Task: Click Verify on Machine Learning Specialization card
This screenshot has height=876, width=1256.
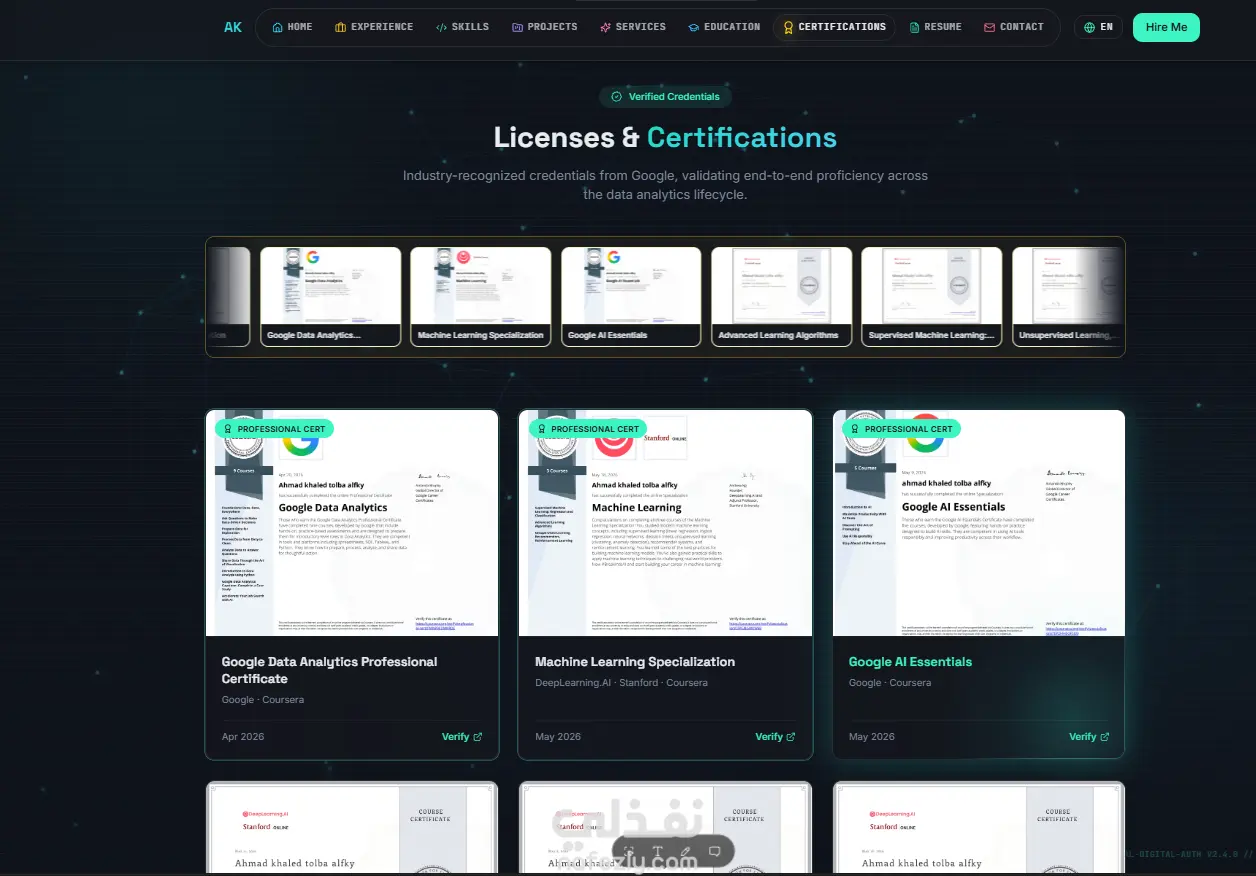Action: pos(776,737)
